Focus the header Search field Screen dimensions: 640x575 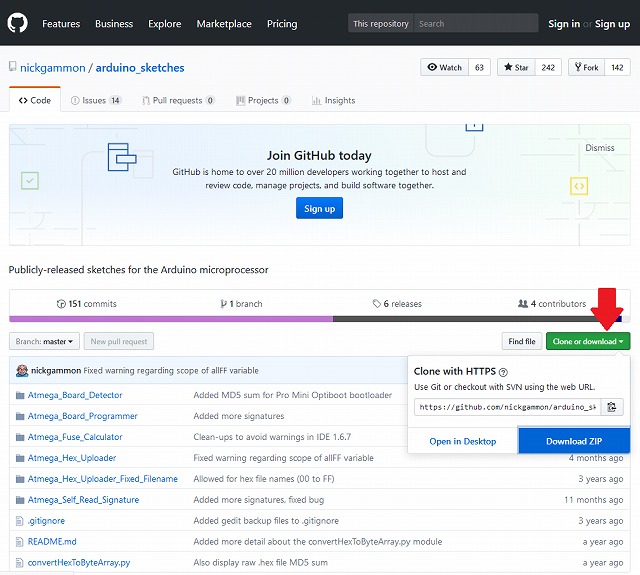476,24
